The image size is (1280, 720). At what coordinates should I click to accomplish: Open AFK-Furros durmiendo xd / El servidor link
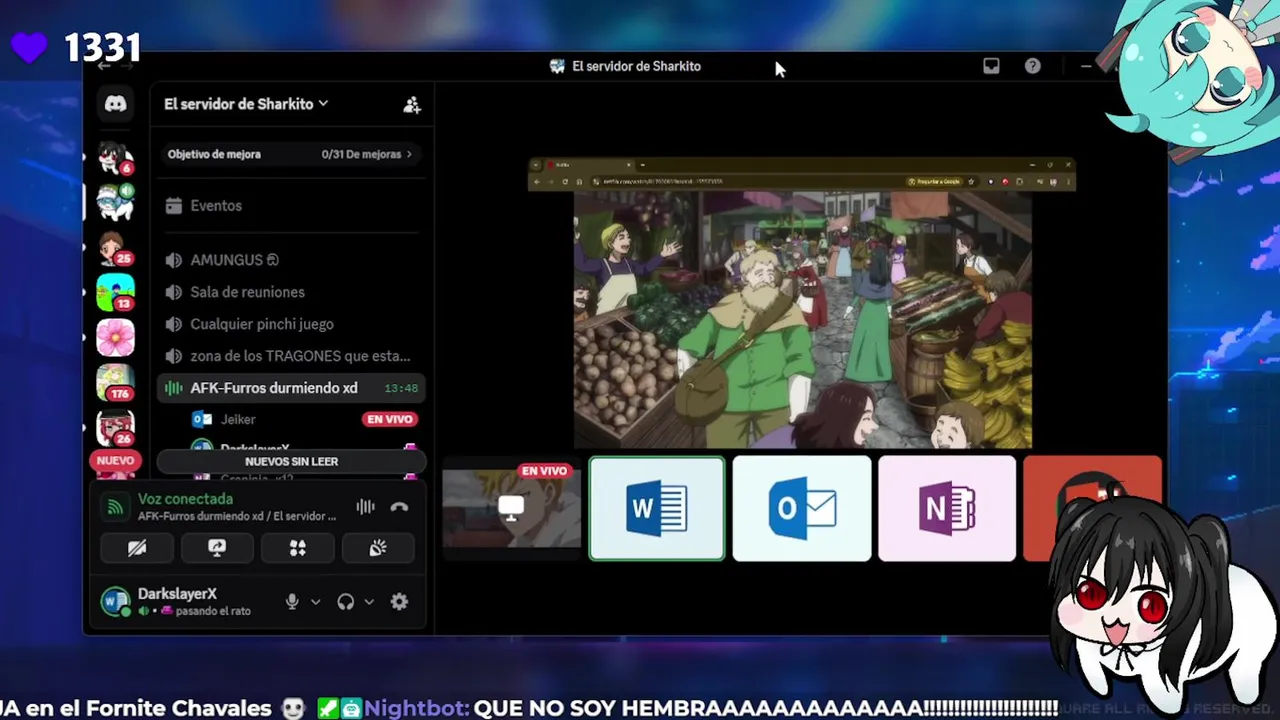click(x=237, y=516)
